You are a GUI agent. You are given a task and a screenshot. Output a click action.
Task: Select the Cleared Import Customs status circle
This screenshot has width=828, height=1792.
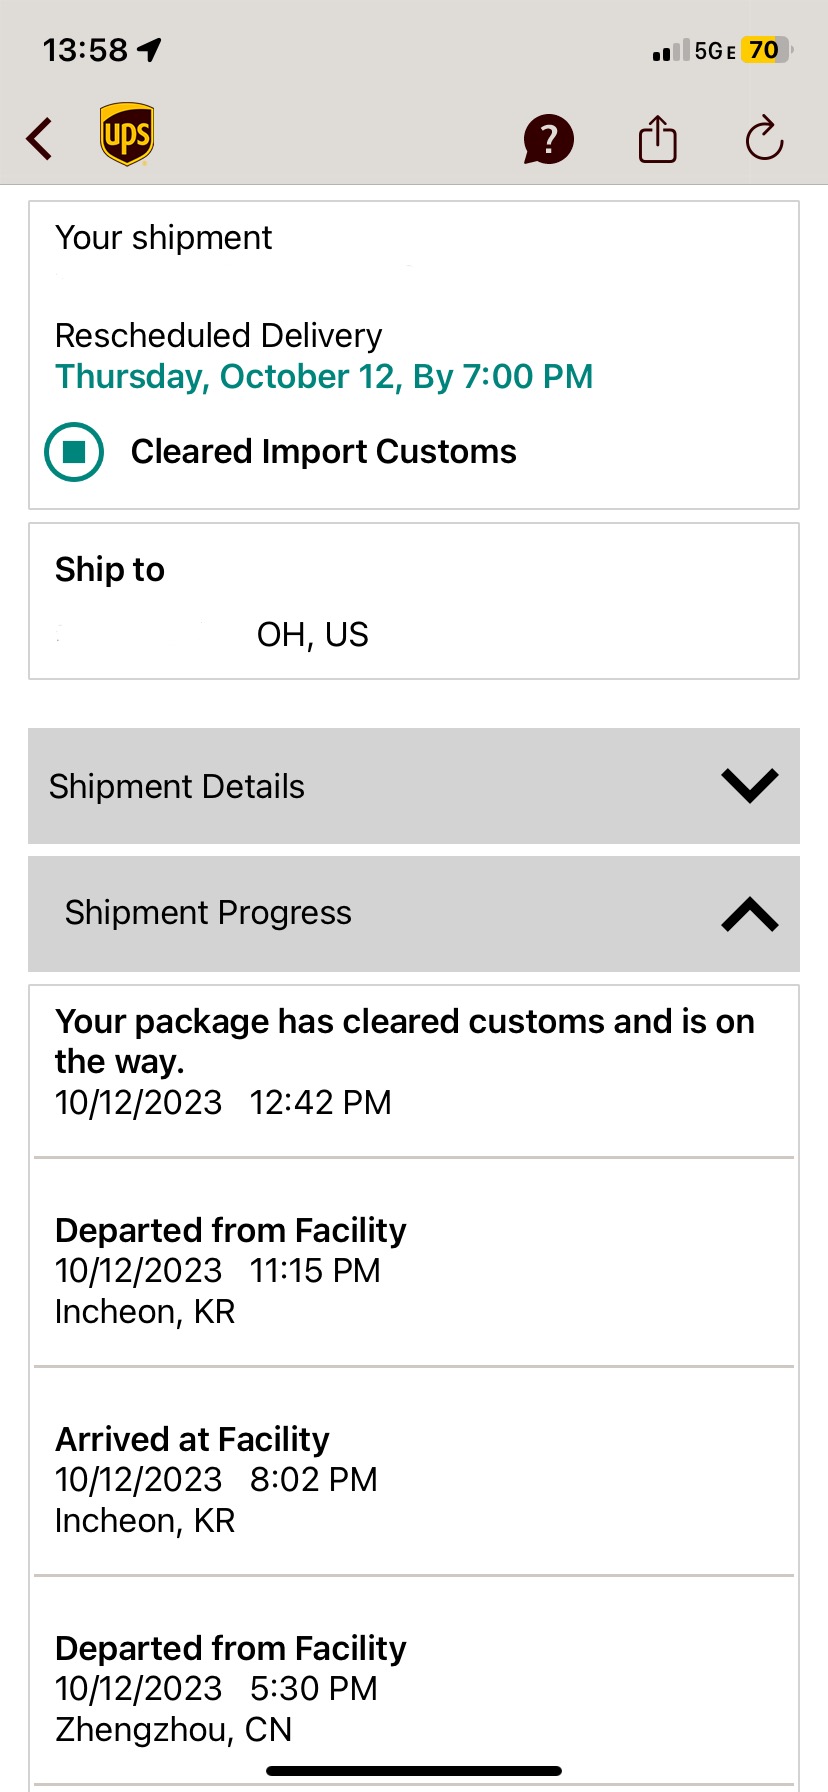[x=74, y=452]
